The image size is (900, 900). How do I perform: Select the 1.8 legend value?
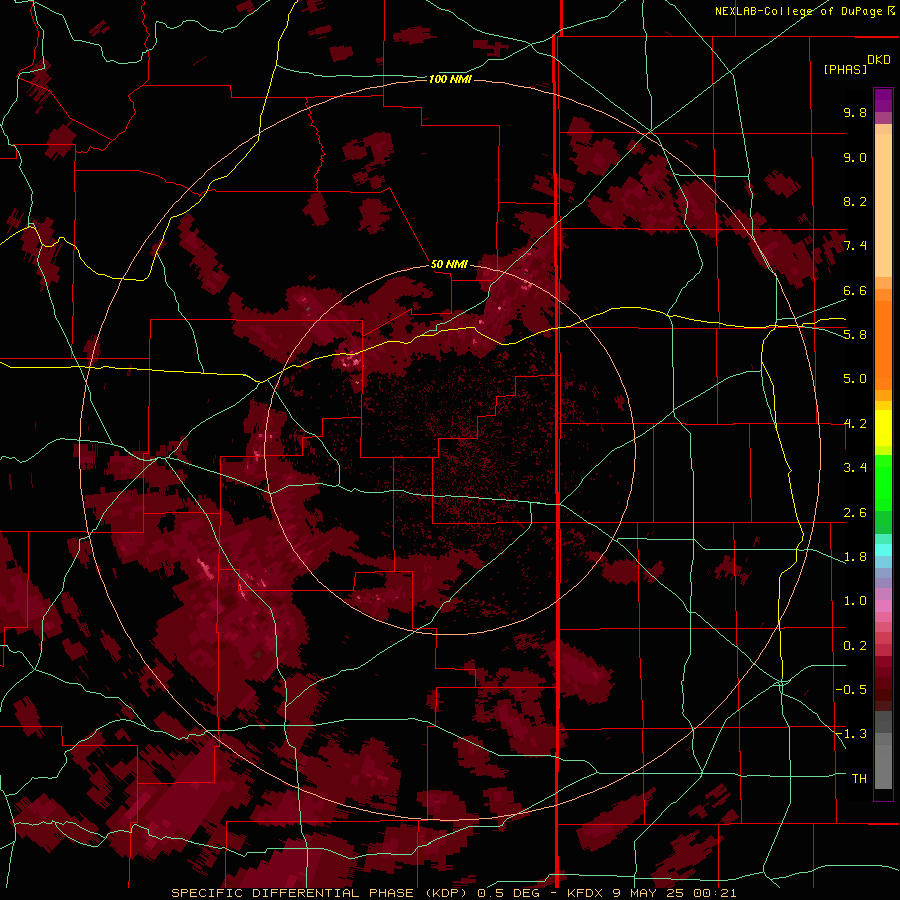pyautogui.click(x=855, y=557)
